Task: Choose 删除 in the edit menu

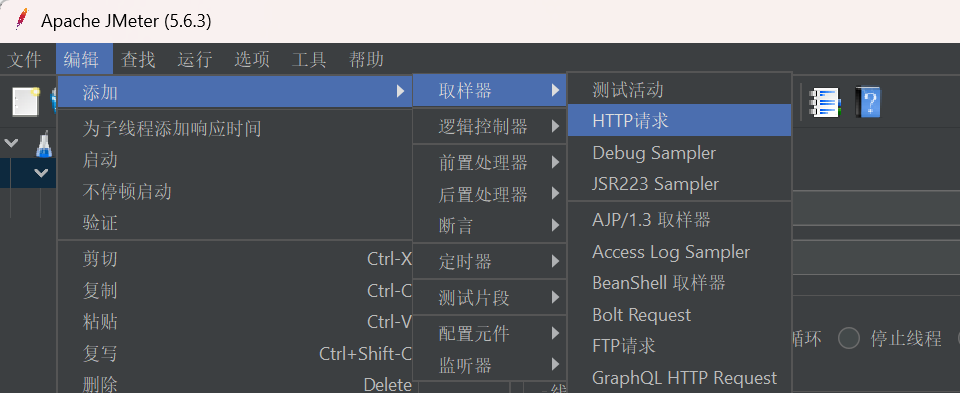Action: coord(235,384)
